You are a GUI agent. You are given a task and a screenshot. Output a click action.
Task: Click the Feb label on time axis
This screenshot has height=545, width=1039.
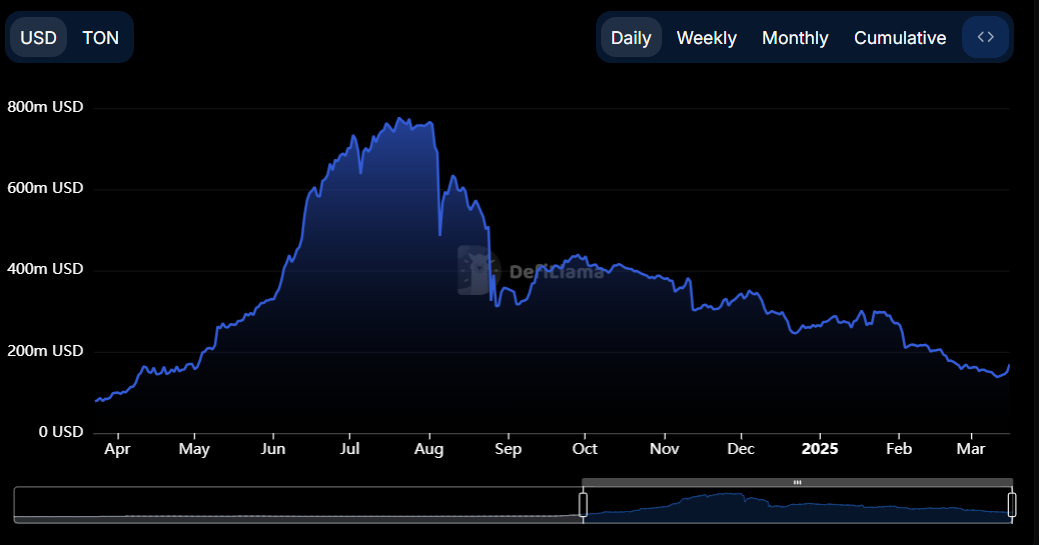coord(899,449)
